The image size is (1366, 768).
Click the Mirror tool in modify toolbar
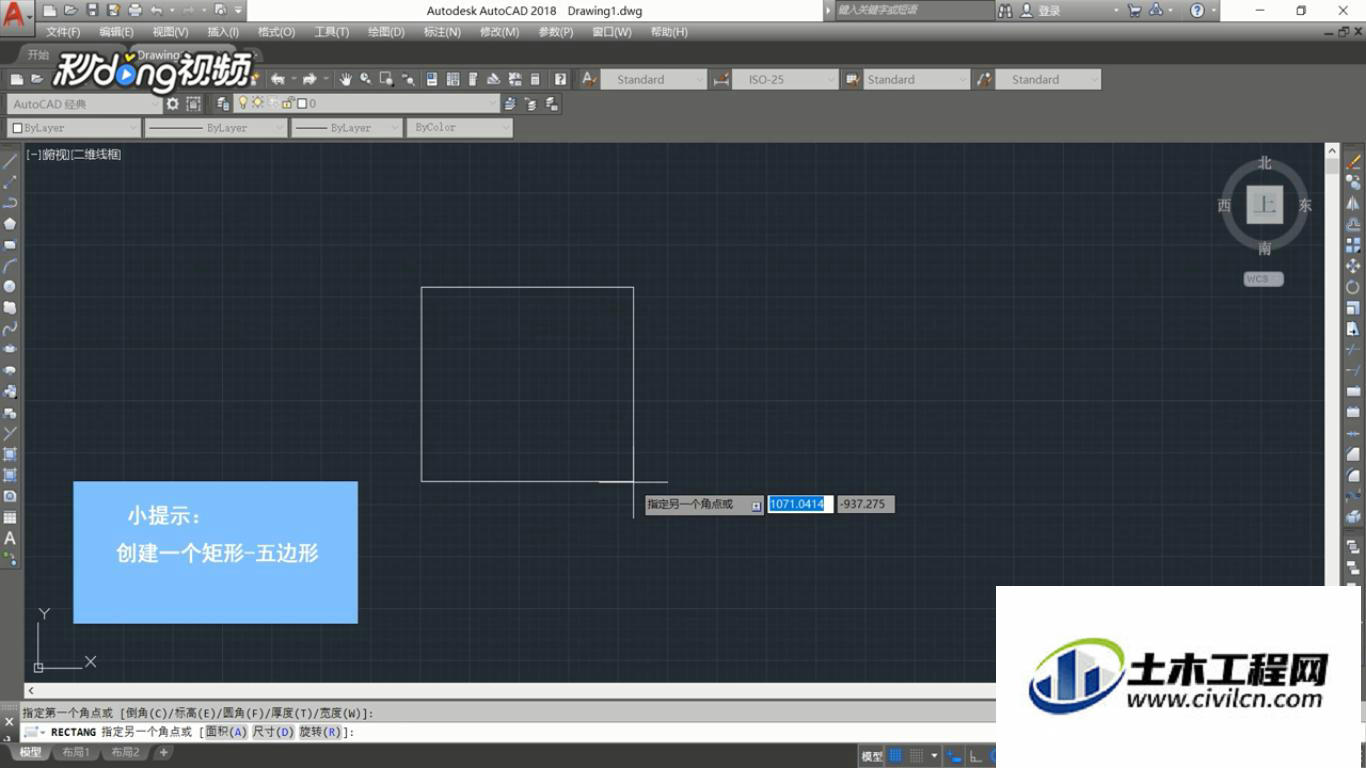[x=1353, y=203]
